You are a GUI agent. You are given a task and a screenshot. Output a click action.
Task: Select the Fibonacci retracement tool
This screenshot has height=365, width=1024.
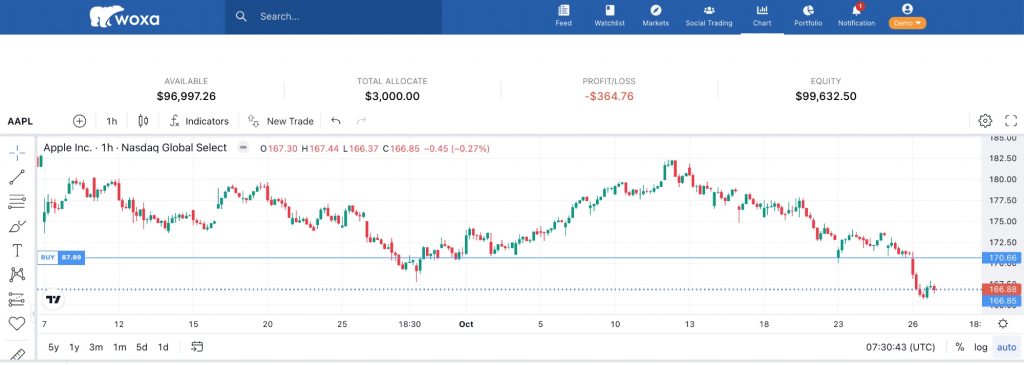click(x=17, y=202)
